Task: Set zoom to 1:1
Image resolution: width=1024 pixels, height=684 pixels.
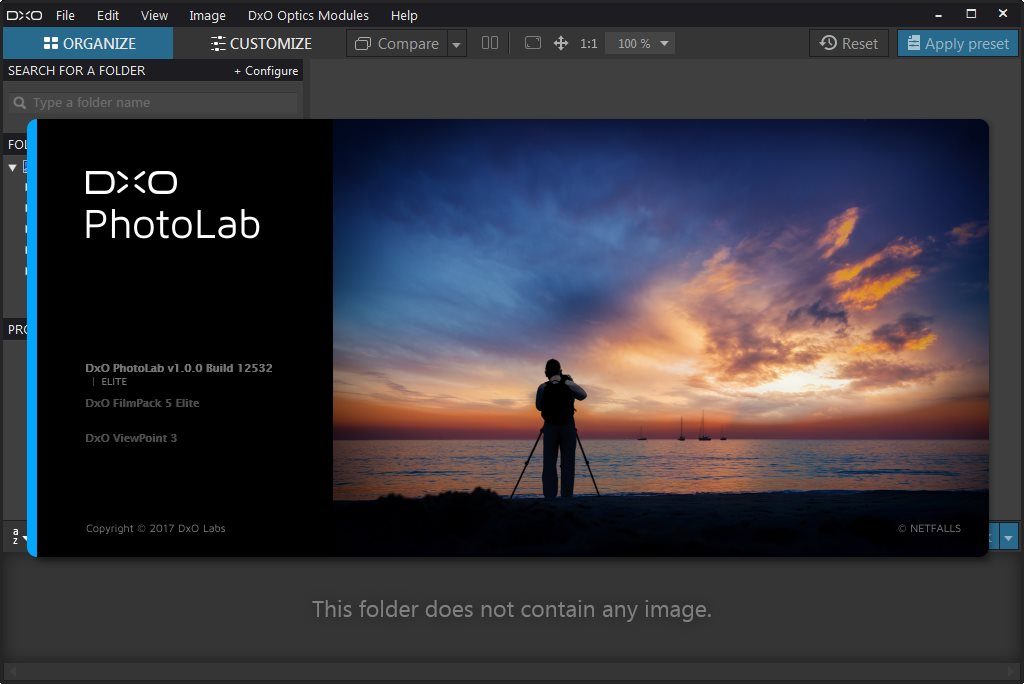Action: tap(588, 44)
